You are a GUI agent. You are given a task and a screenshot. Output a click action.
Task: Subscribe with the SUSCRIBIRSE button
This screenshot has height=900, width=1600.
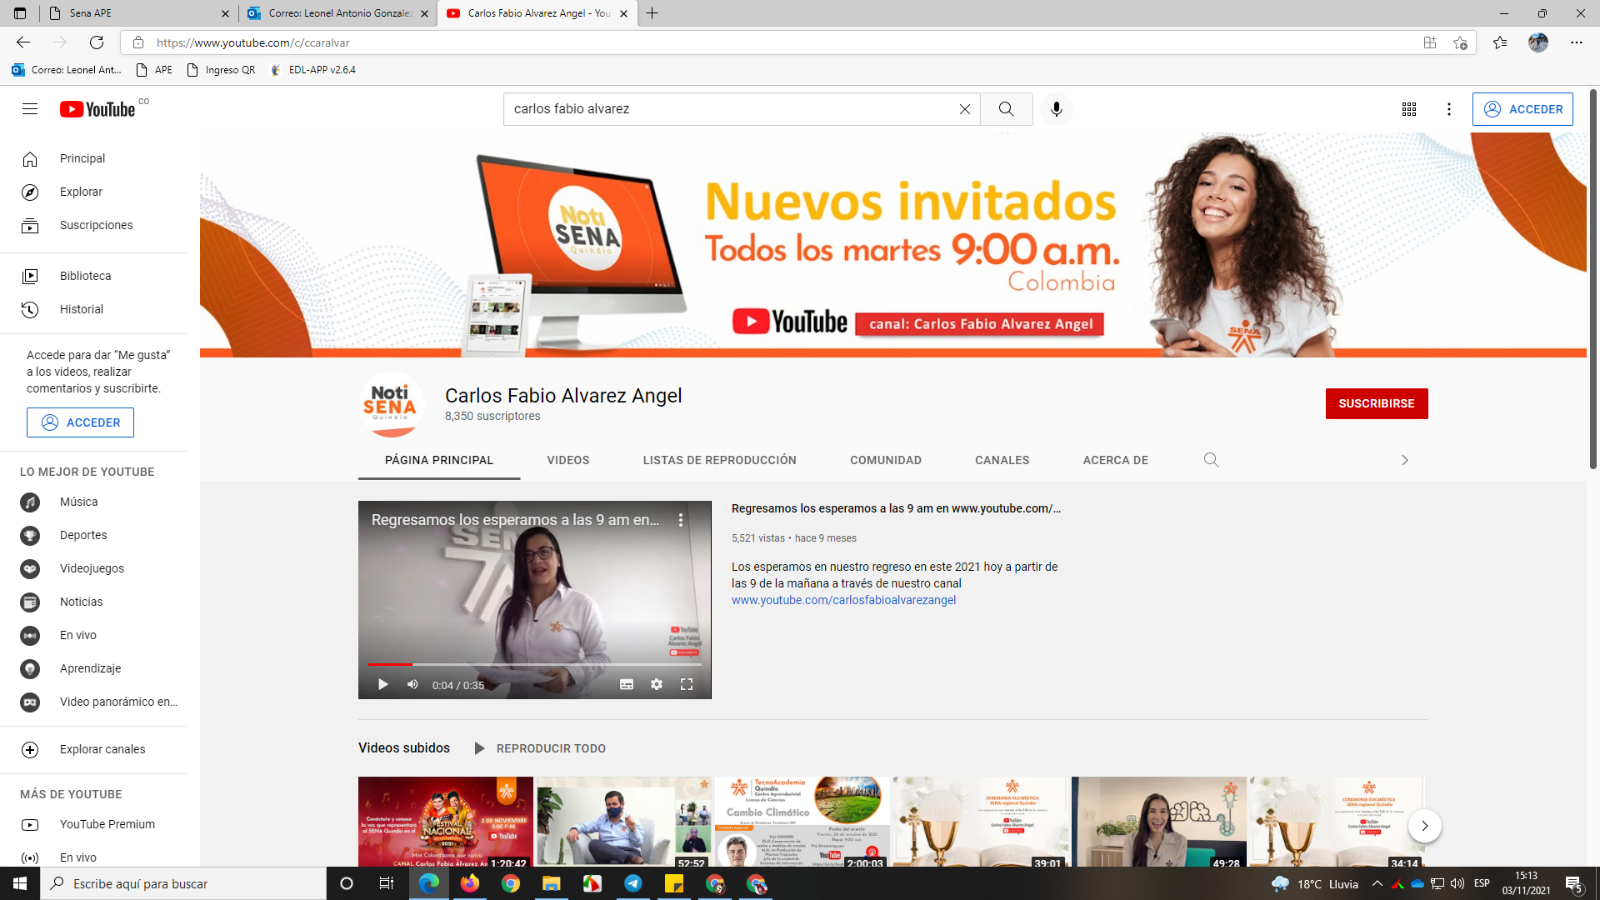[x=1376, y=404]
